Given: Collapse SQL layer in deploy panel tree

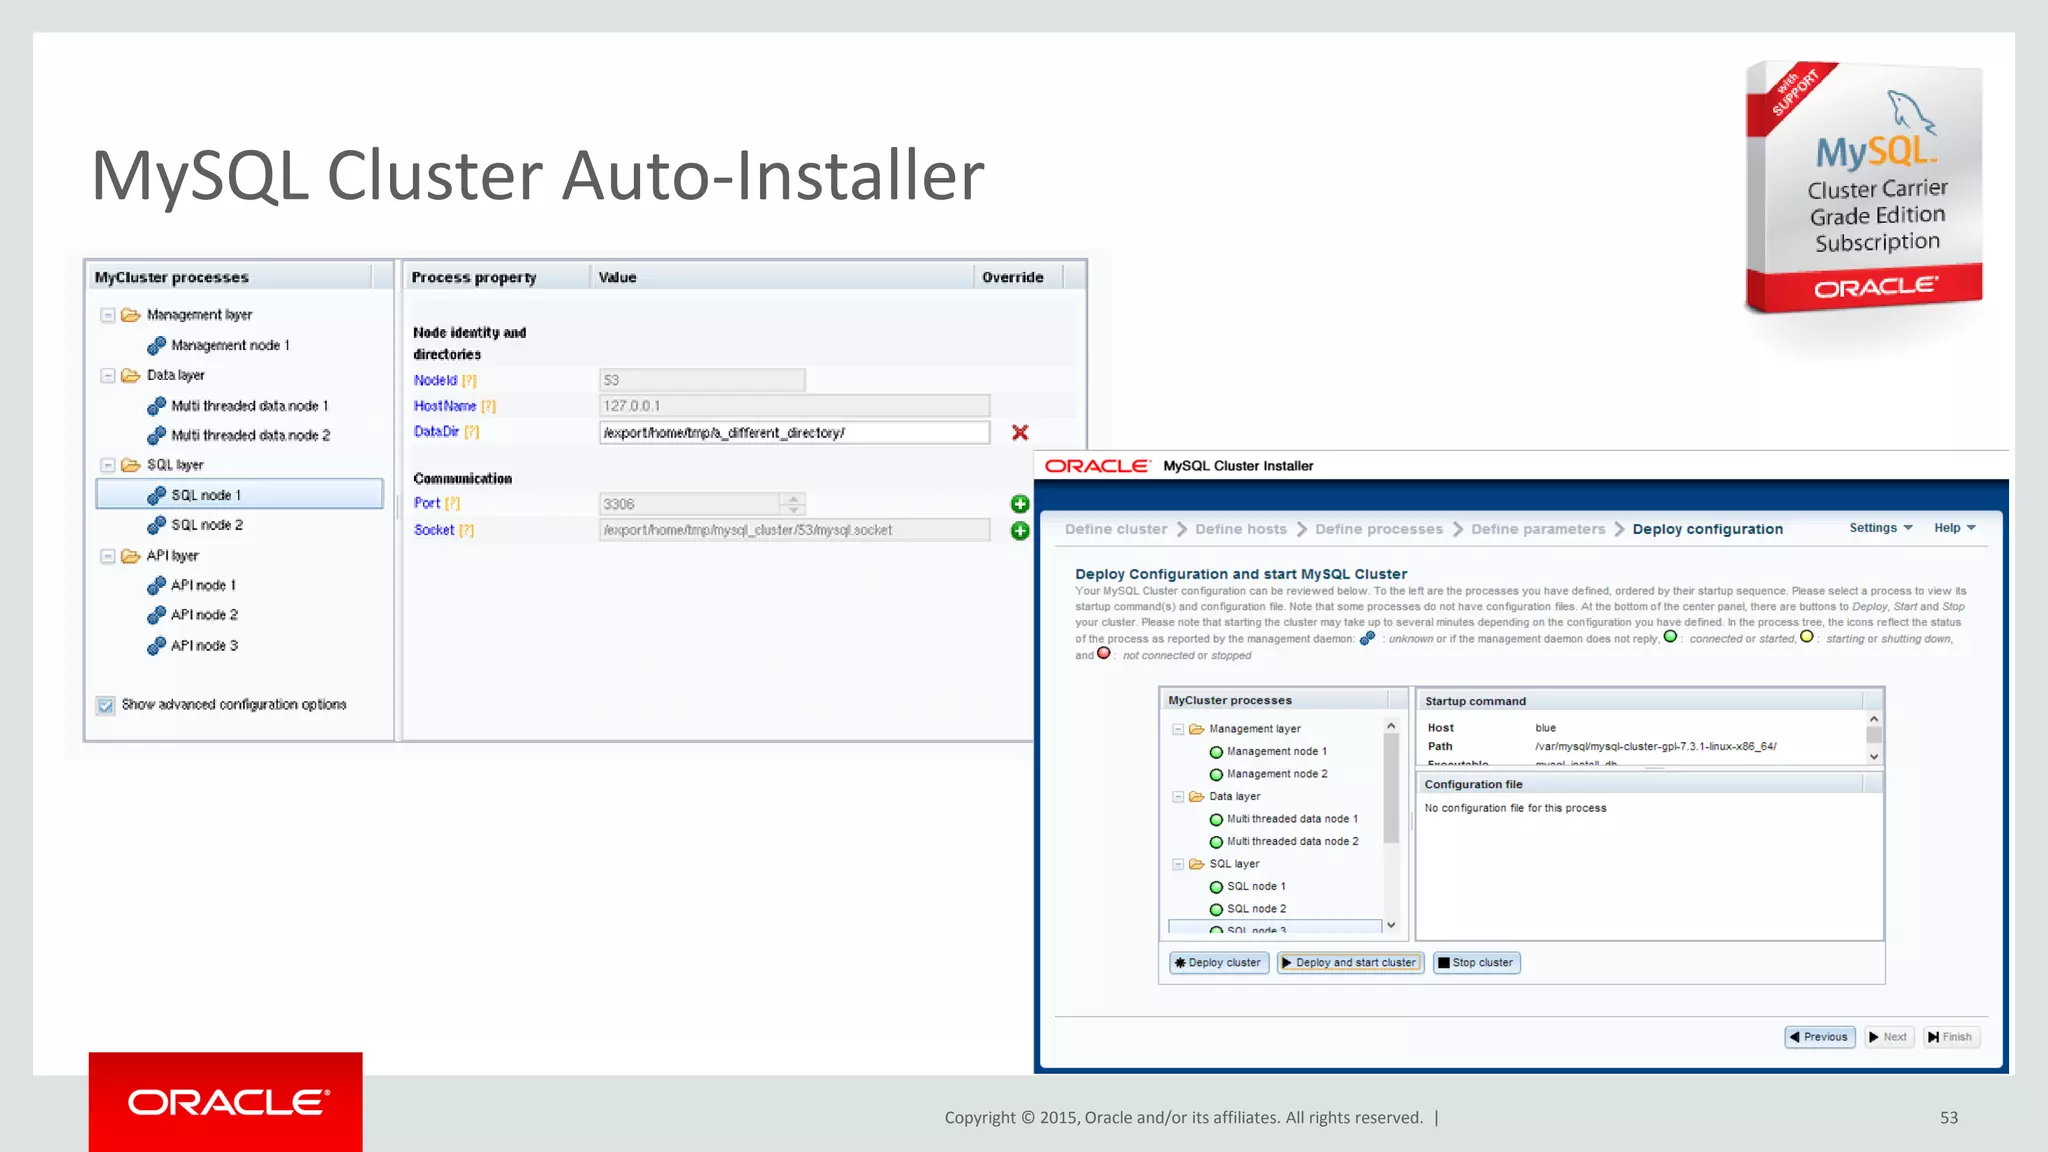Looking at the screenshot, I should click(x=1178, y=864).
